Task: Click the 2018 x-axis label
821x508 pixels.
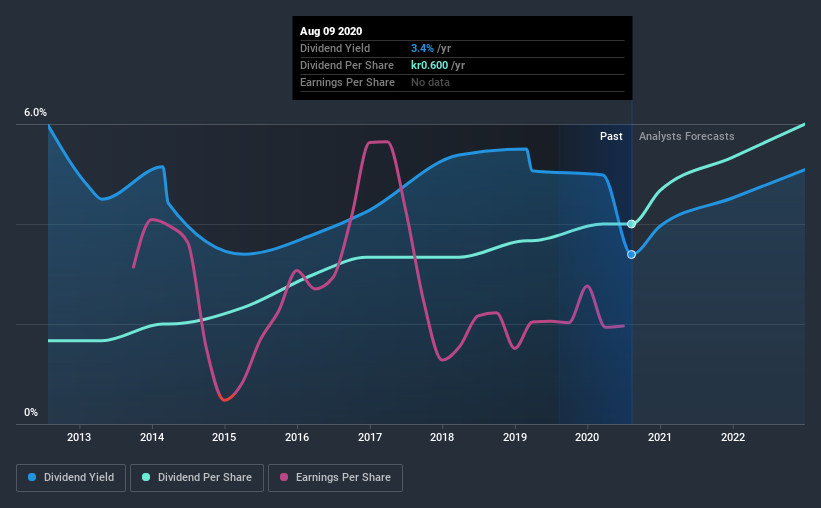Action: [x=442, y=437]
